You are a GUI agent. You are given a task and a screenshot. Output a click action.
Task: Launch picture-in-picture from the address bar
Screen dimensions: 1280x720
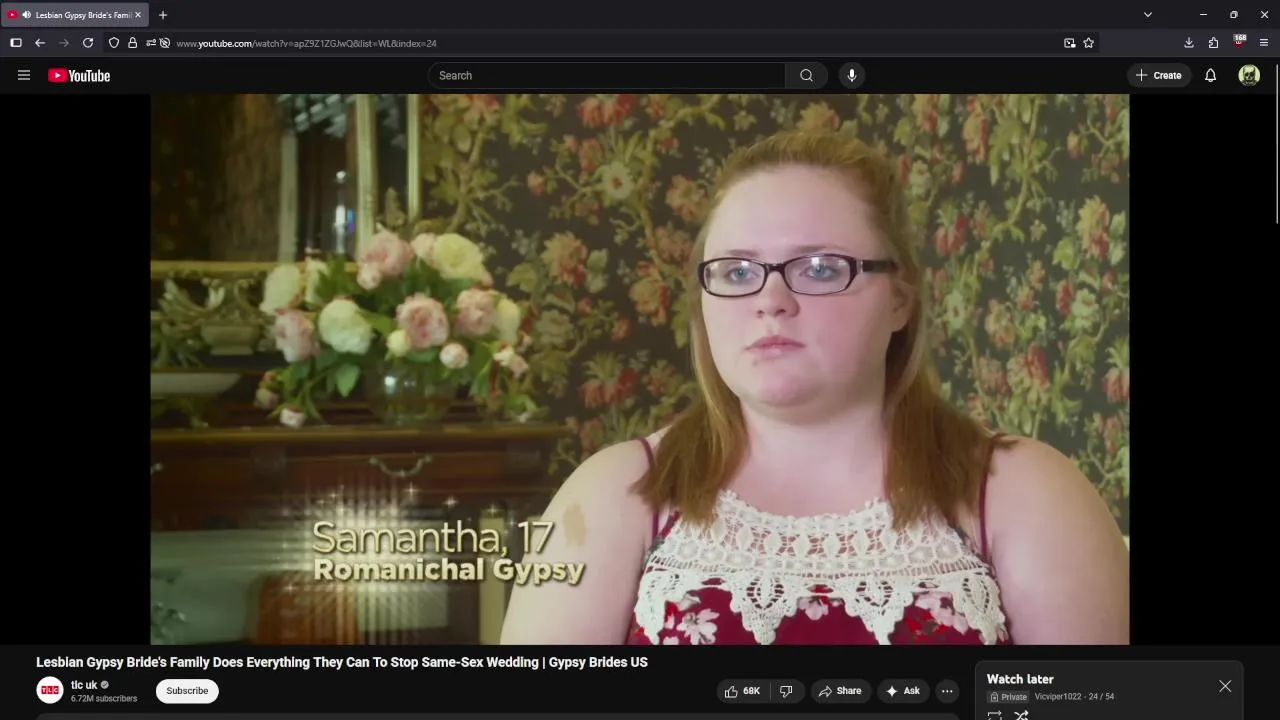1070,43
